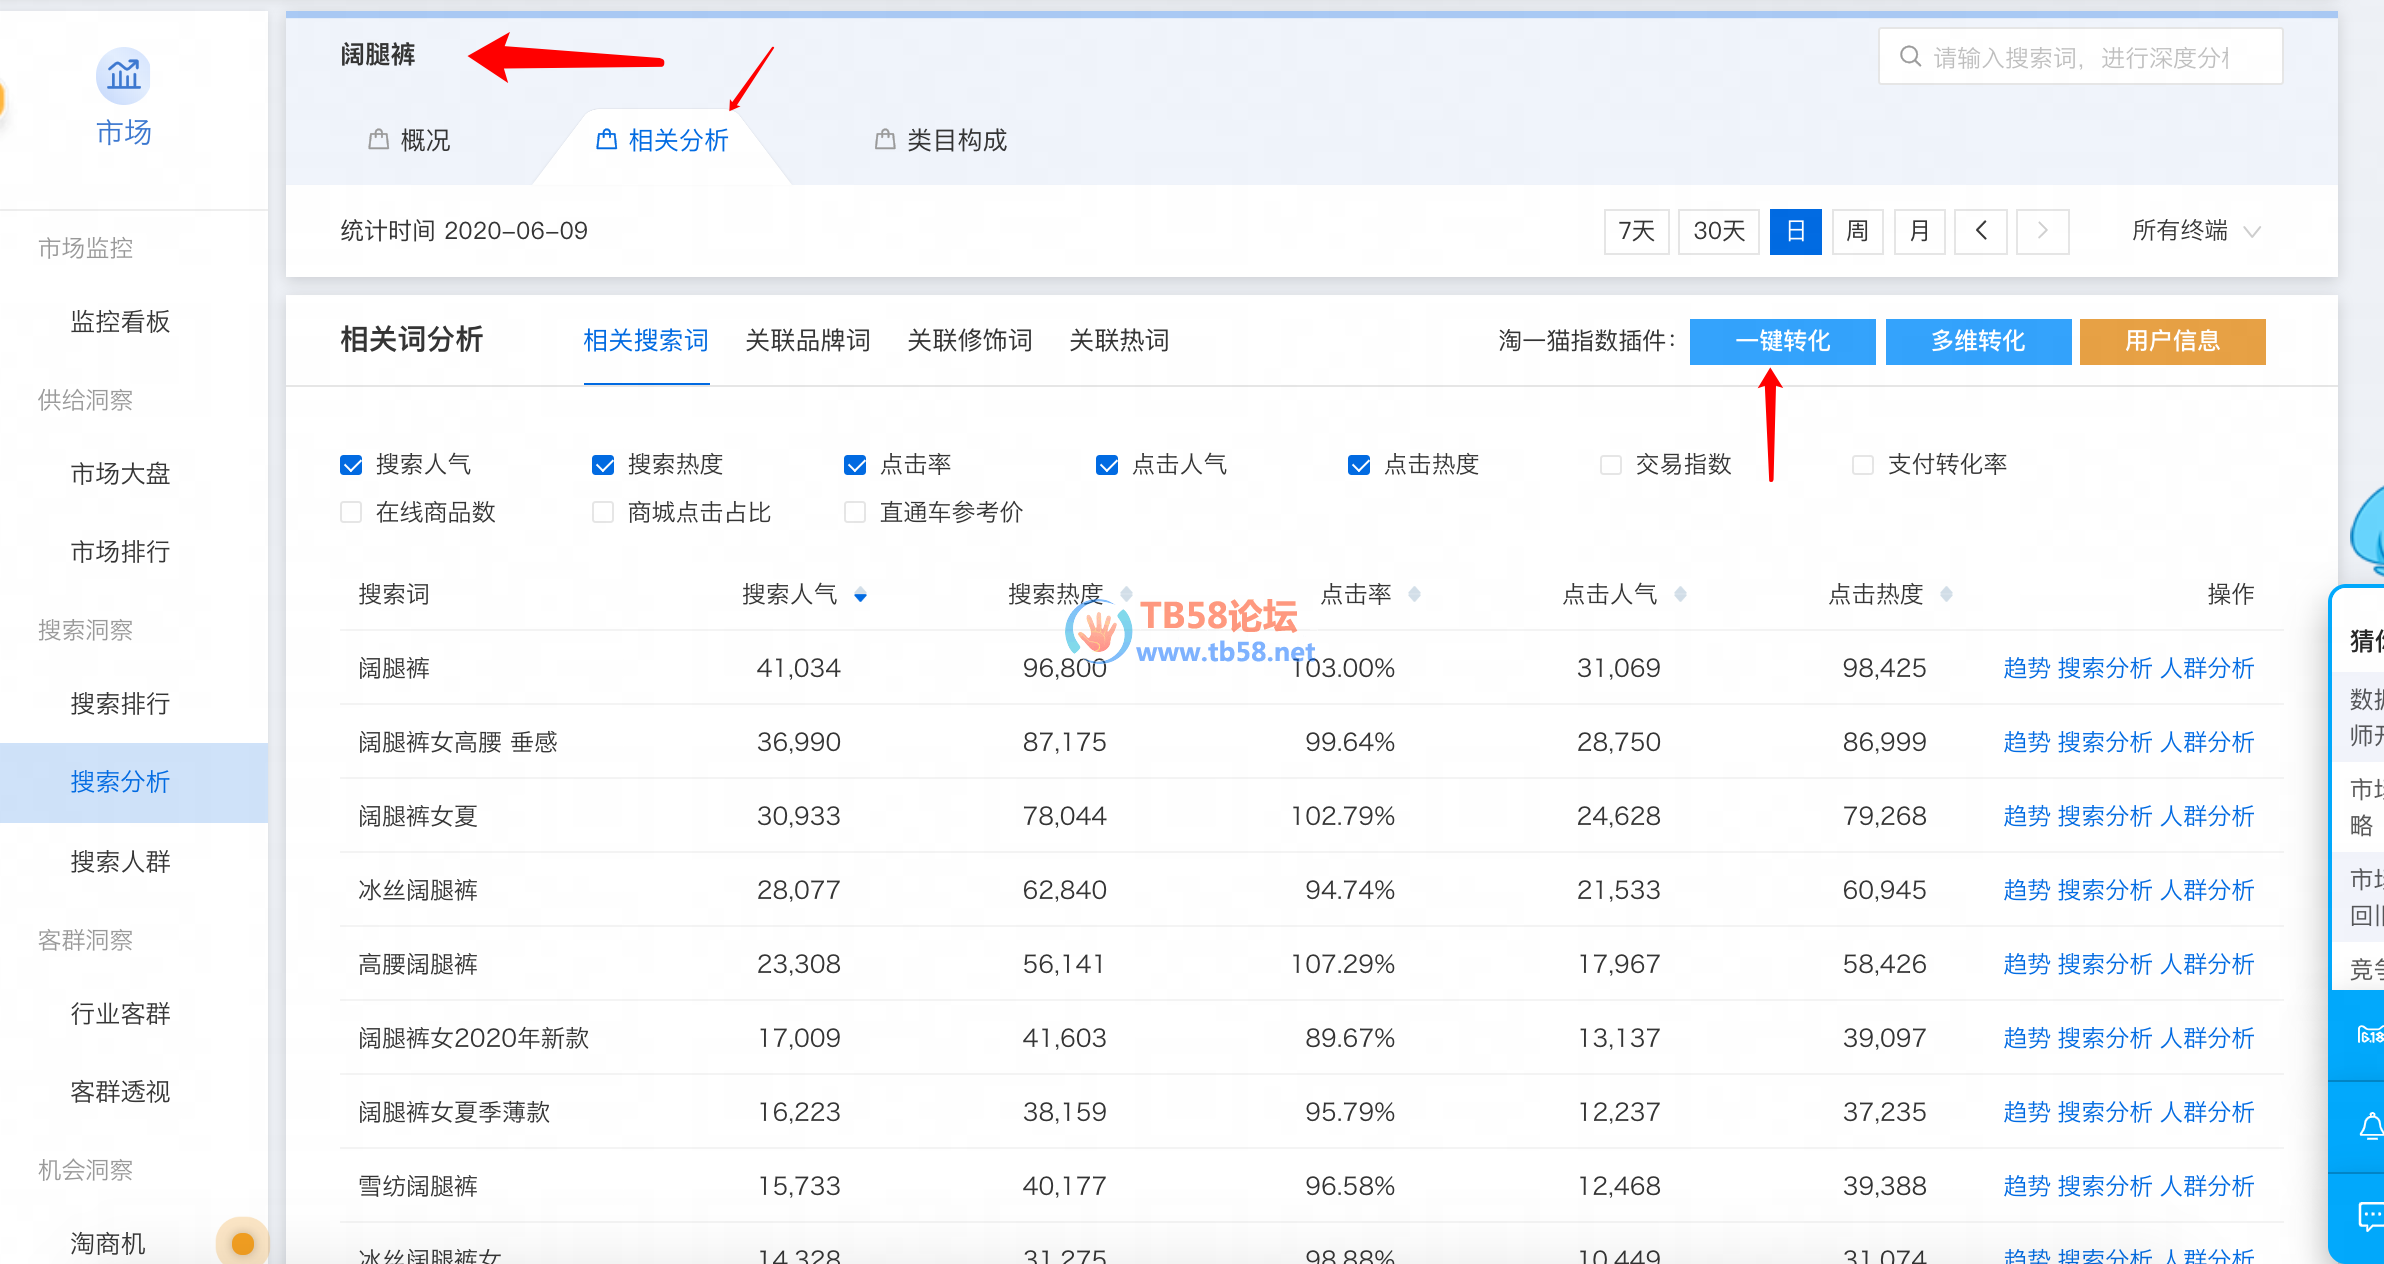Select the 30天 time range
Viewport: 2384px width, 1264px height.
click(x=1718, y=231)
